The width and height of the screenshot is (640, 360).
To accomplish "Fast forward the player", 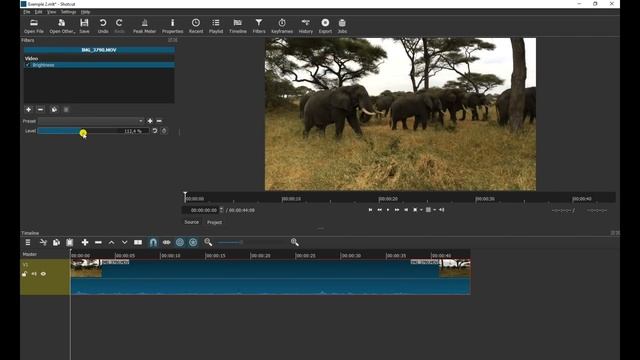I will point(397,210).
